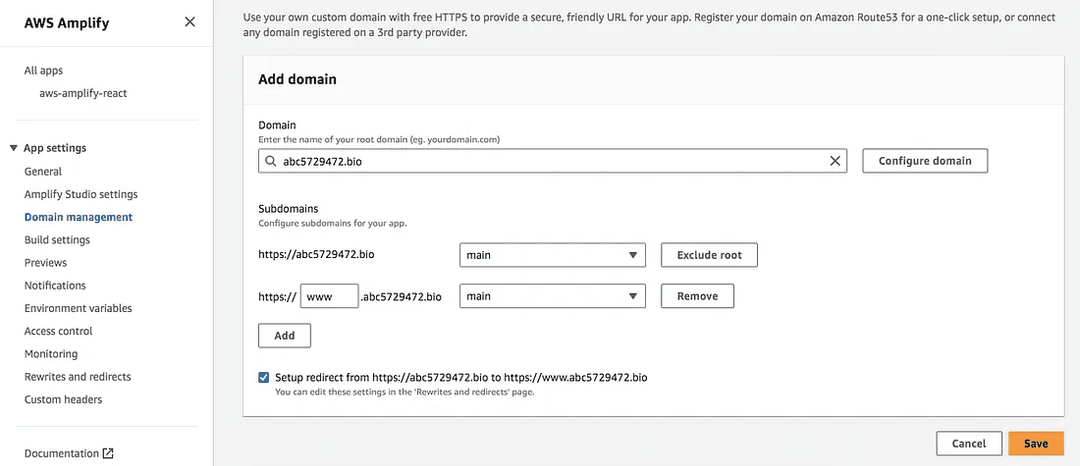Cancel adding the domain
Screen dimensions: 1080x466
pyautogui.click(x=968, y=444)
